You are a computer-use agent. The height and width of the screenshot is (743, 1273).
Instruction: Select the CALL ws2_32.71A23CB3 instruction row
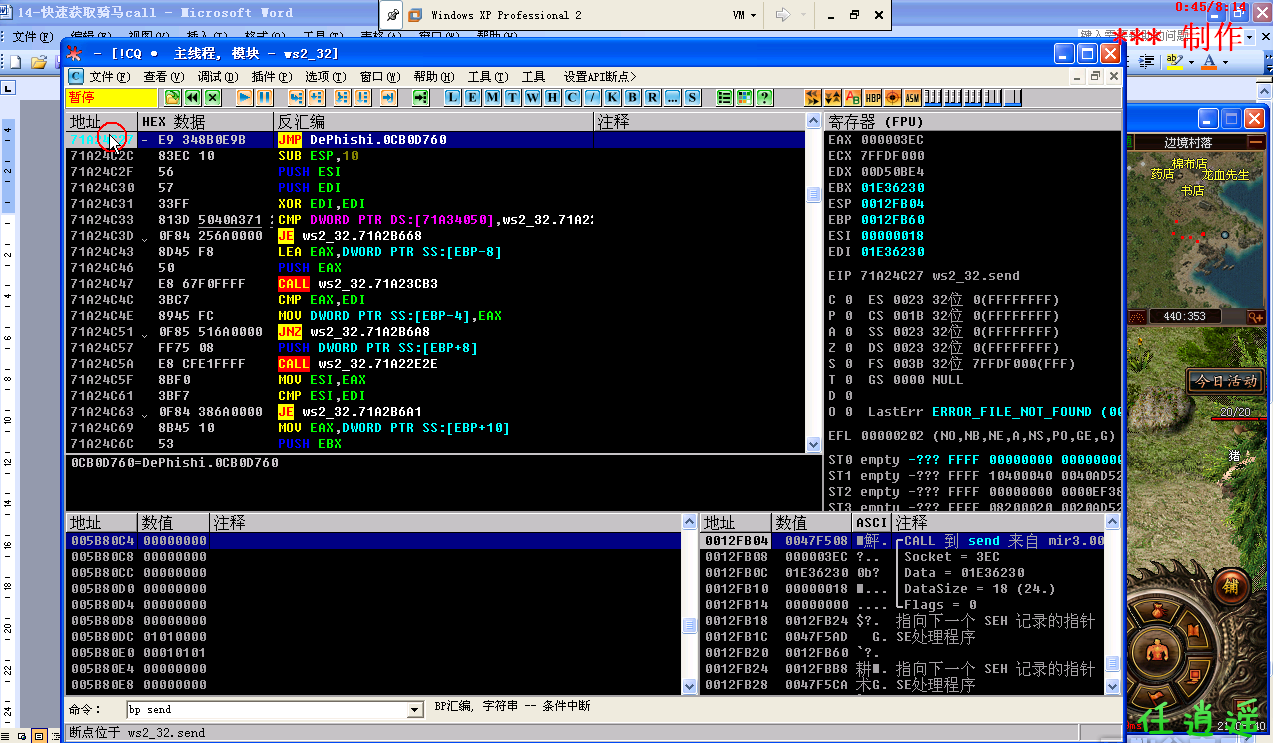tap(436, 284)
